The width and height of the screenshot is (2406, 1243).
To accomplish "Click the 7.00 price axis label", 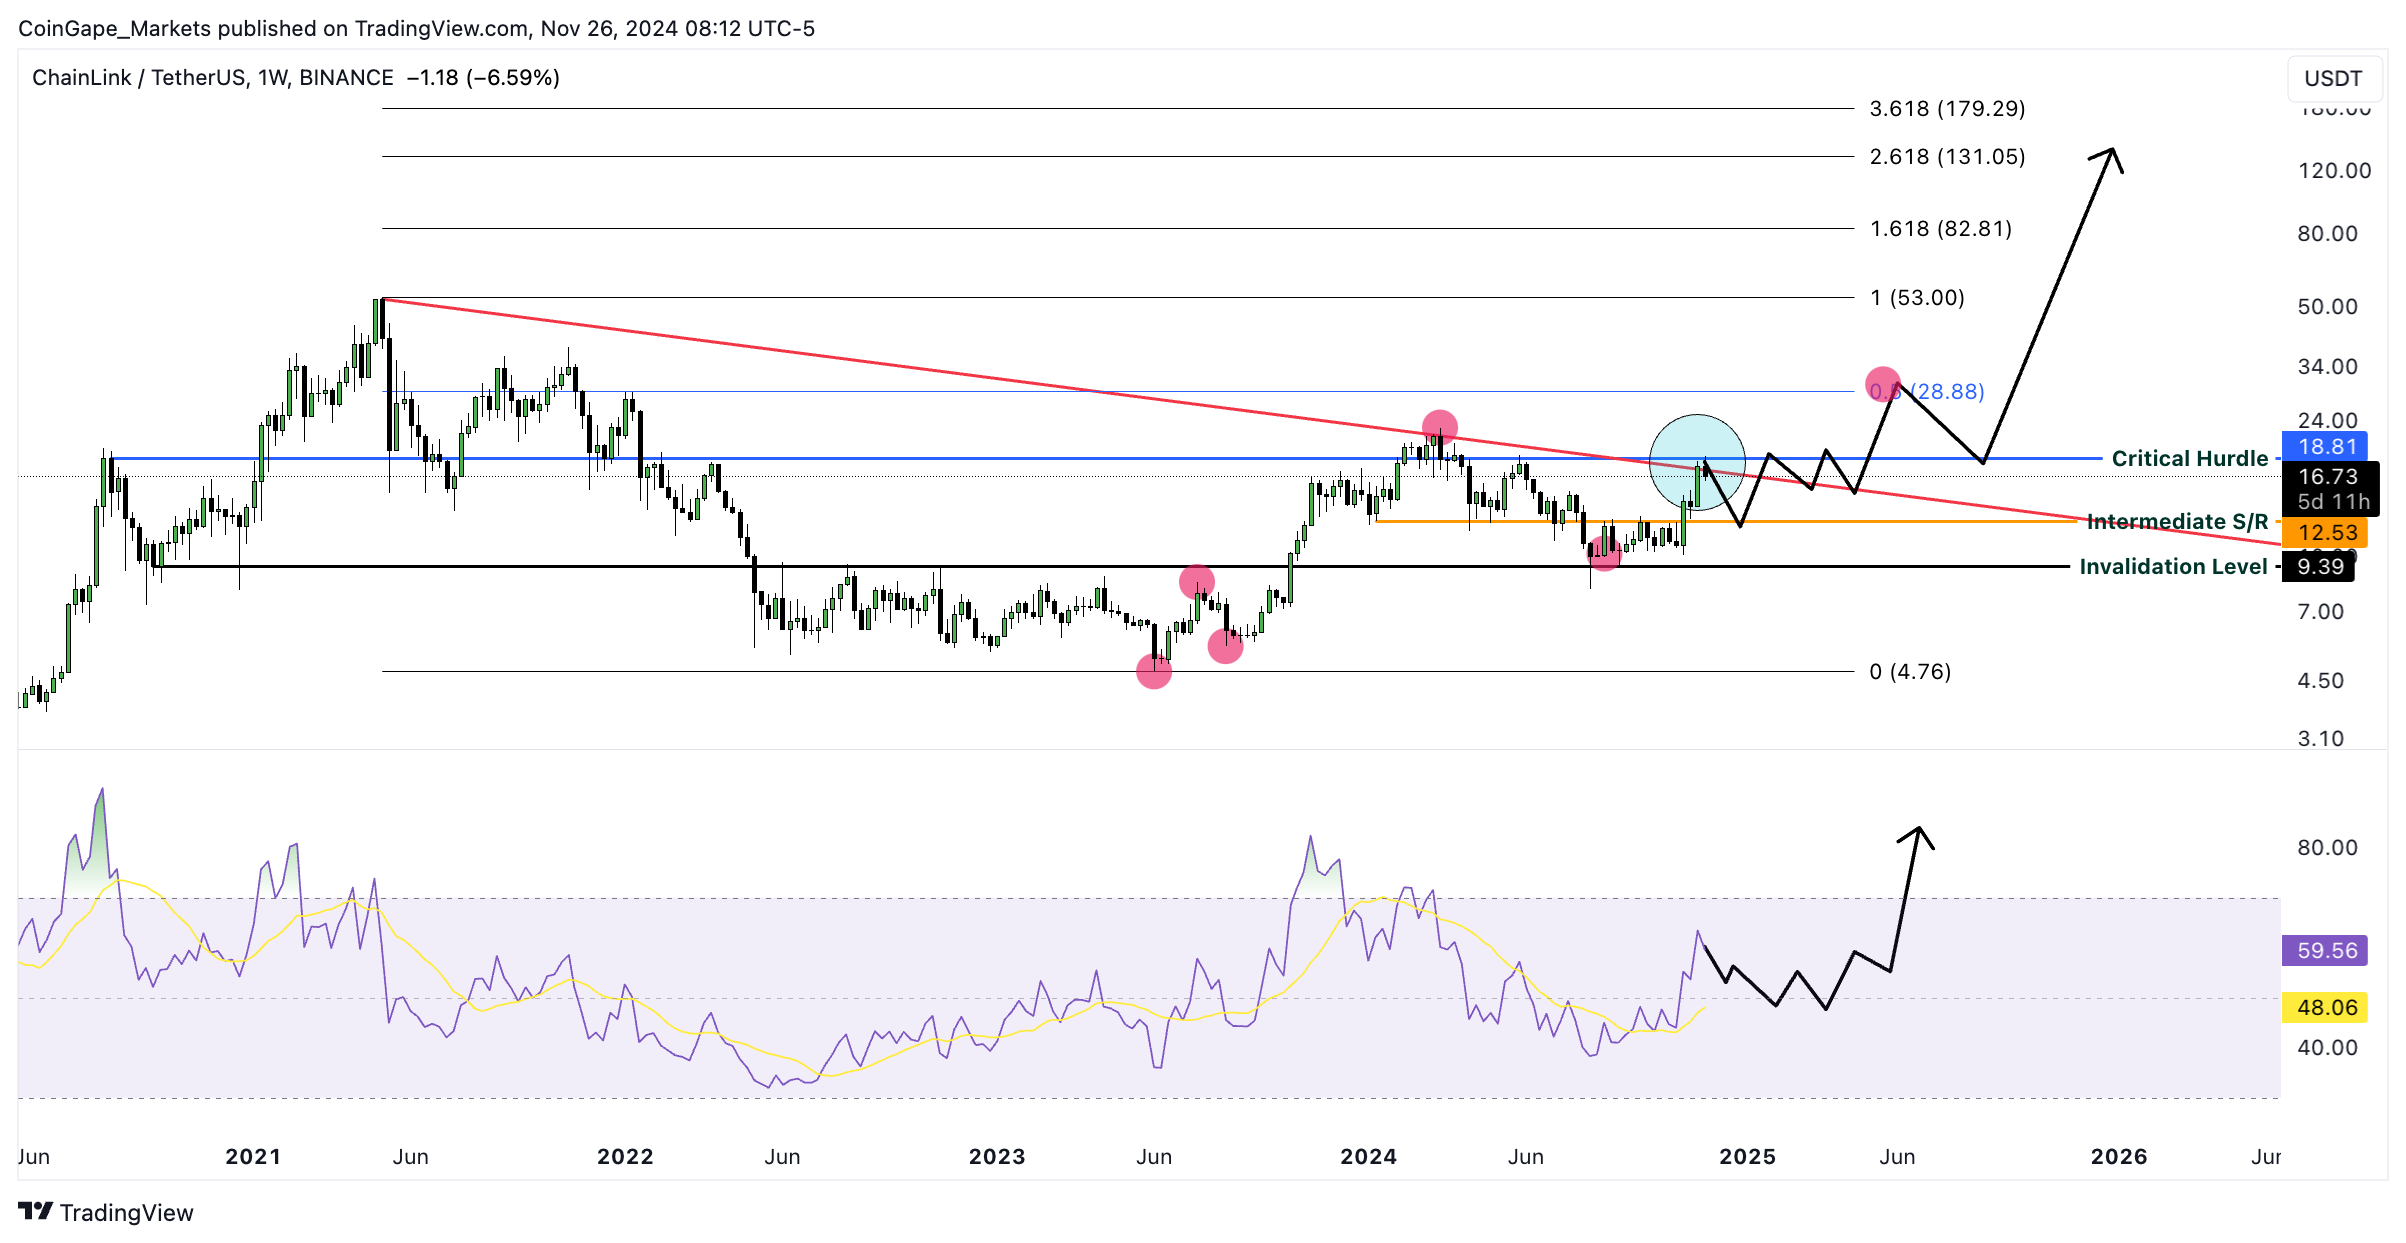I will click(x=2320, y=611).
